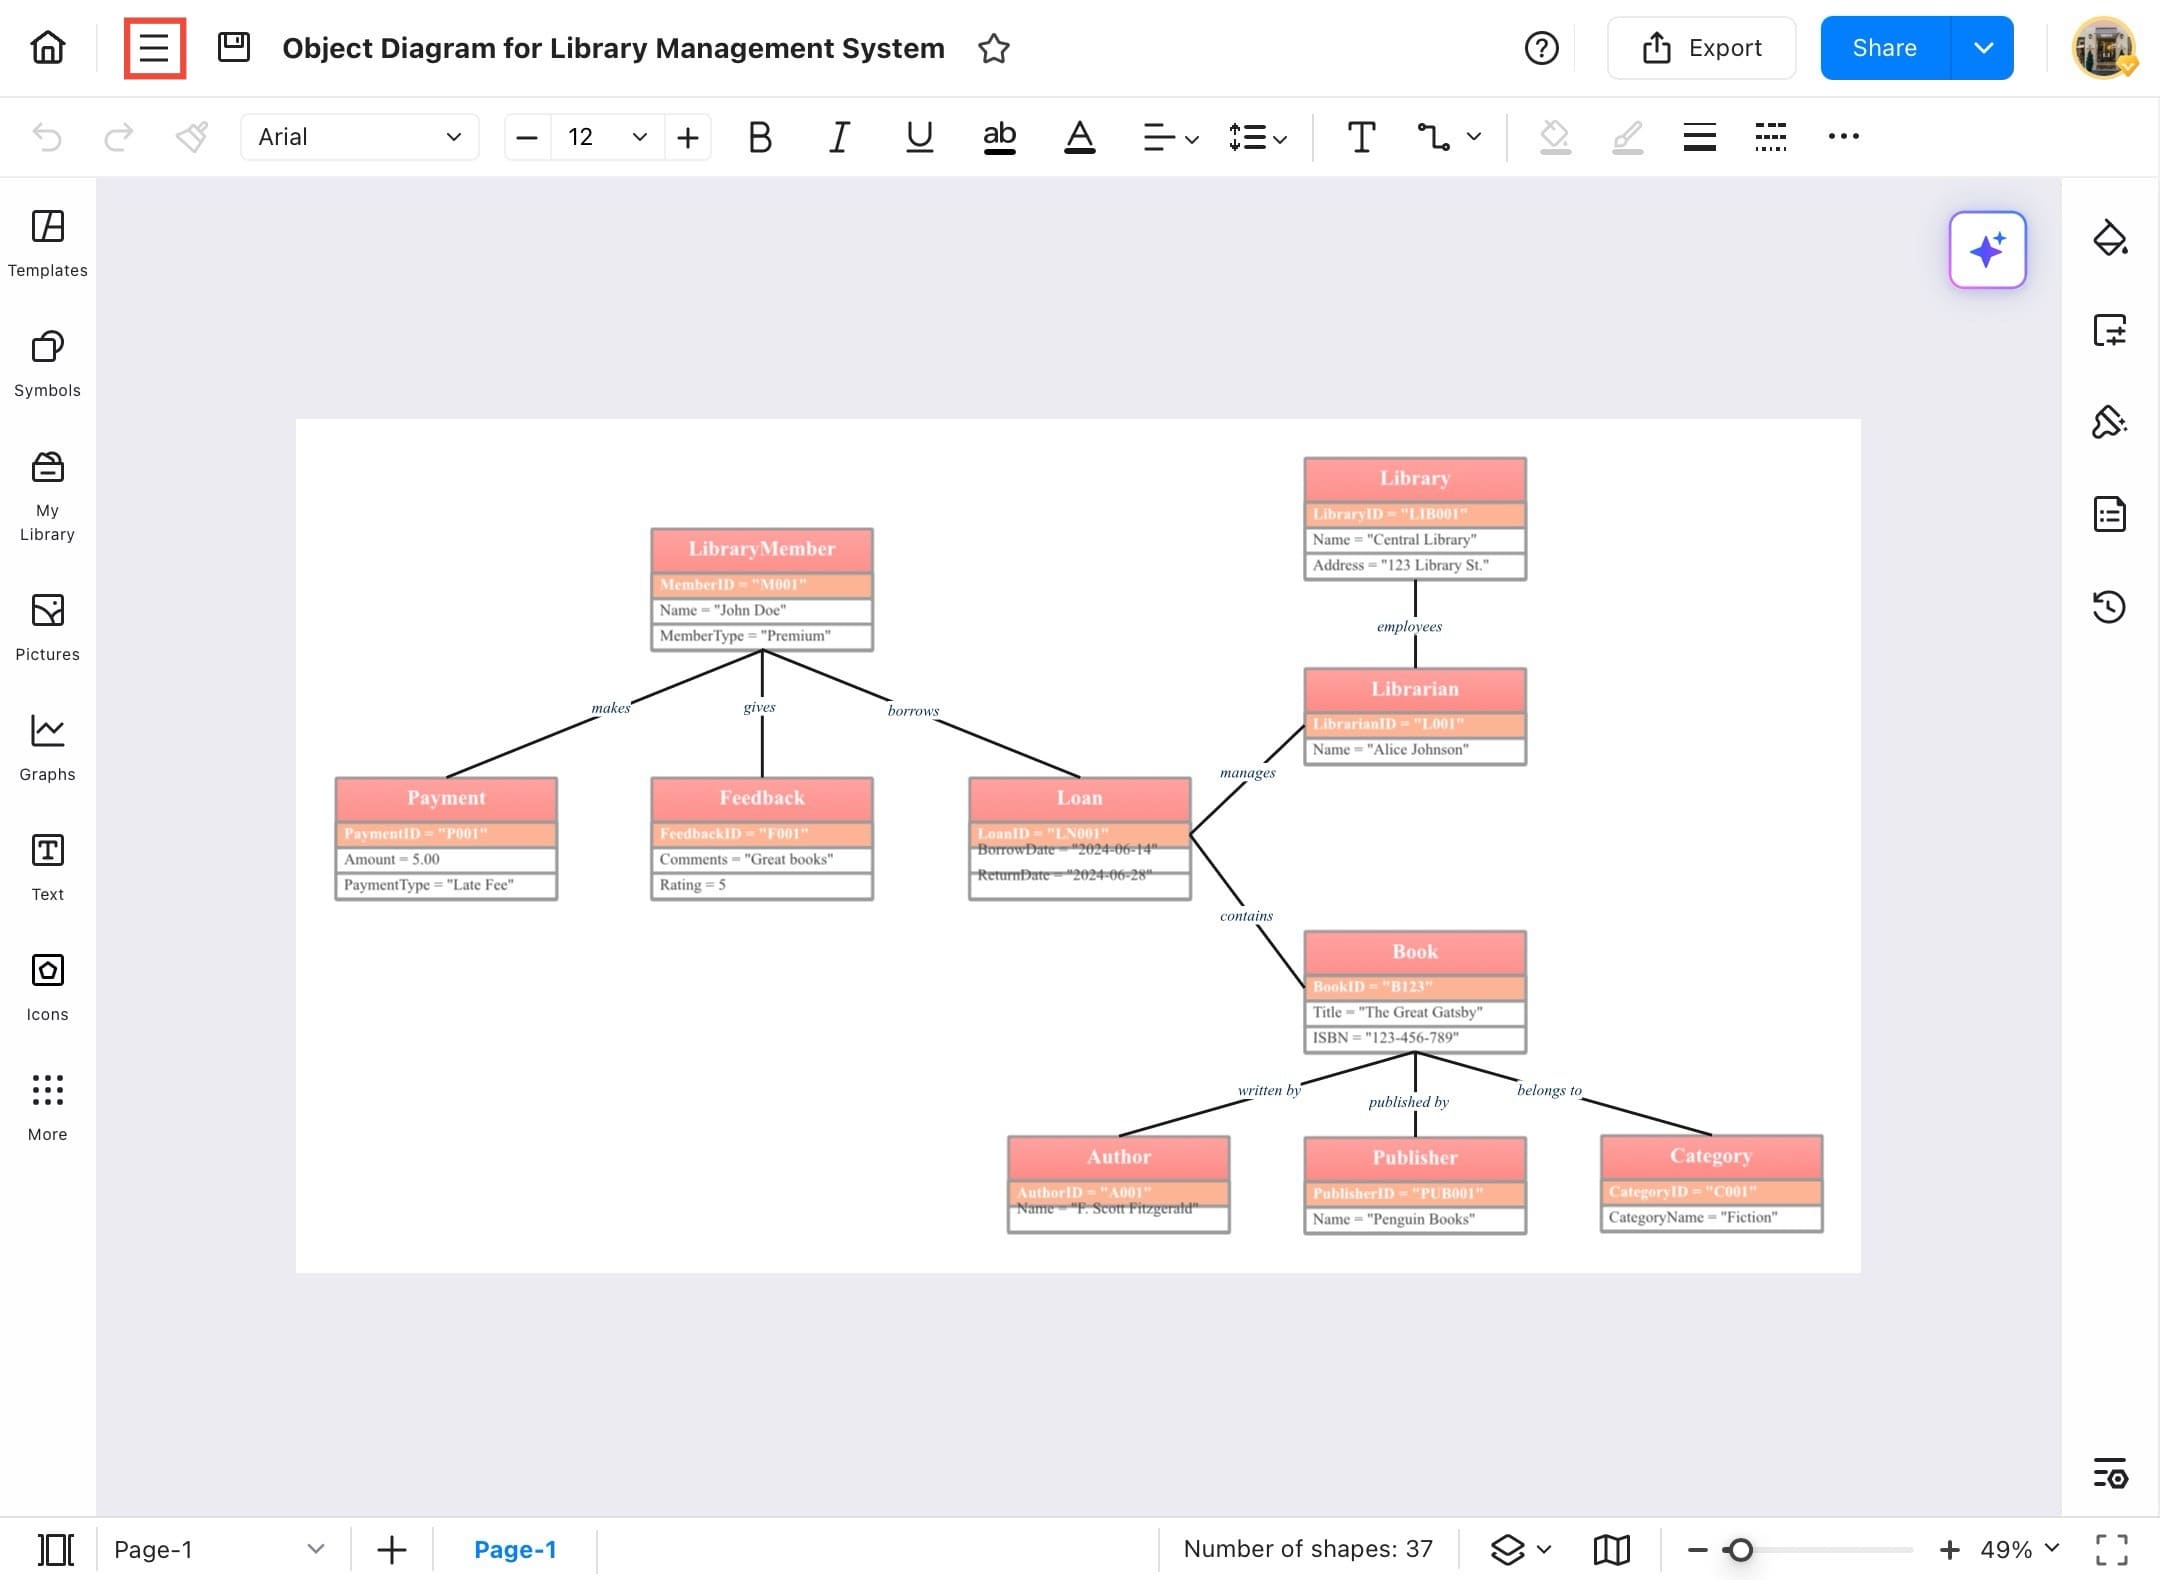
Task: Open the Pictures sidebar panel
Action: [47, 628]
